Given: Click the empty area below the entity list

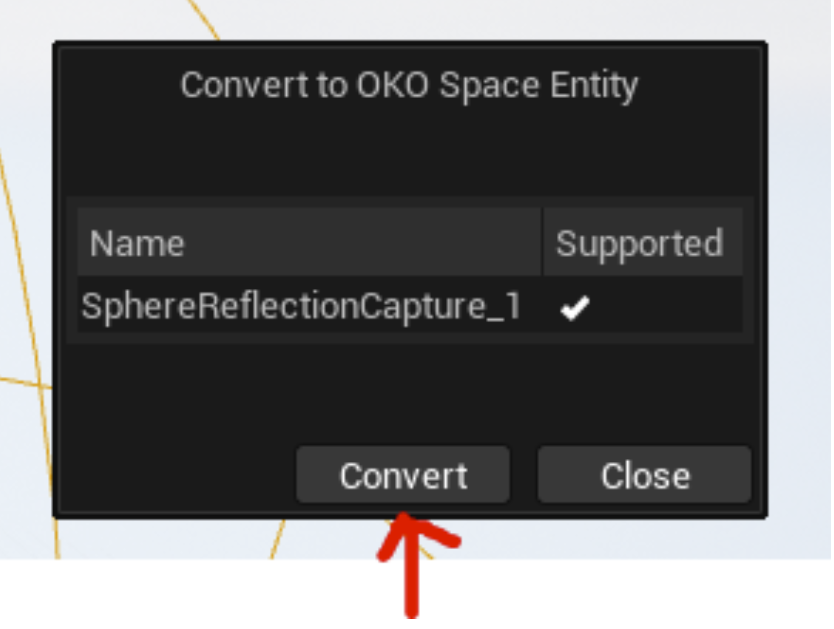Looking at the screenshot, I should [x=409, y=390].
